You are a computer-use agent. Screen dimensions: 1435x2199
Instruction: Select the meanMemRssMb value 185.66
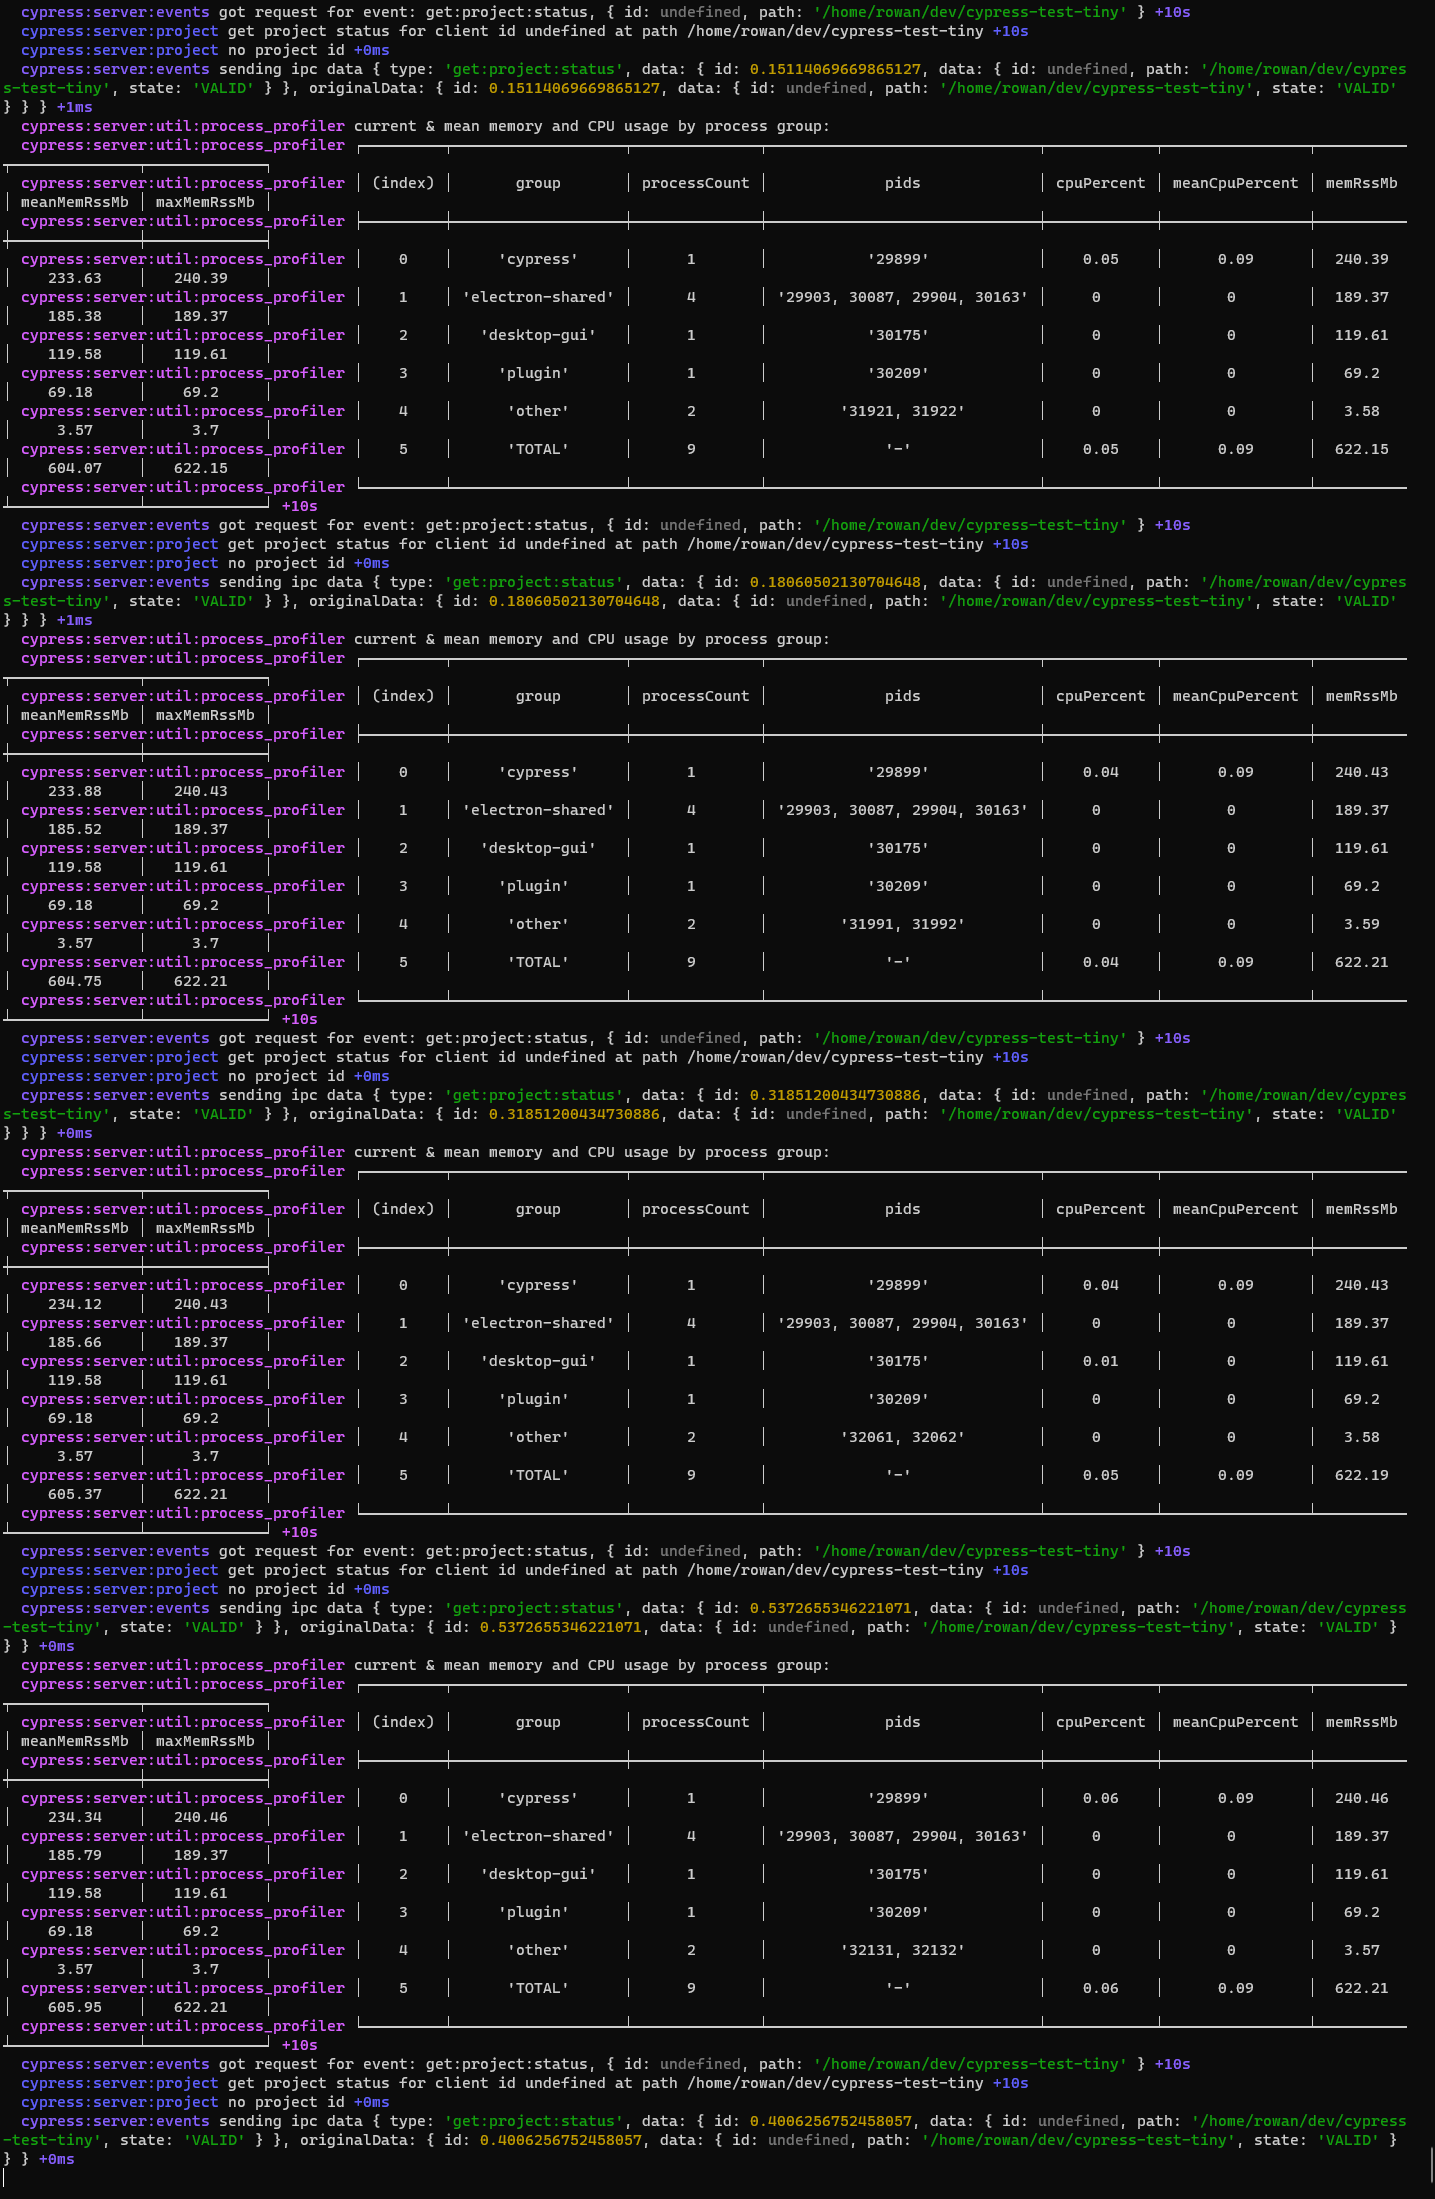point(75,1342)
